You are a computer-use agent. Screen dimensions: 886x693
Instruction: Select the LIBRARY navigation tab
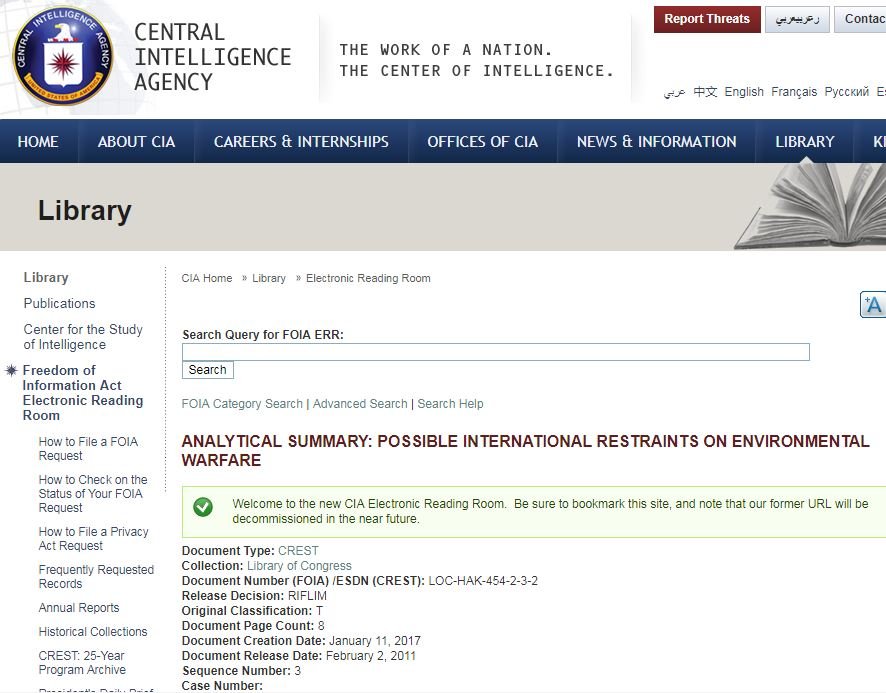(804, 142)
